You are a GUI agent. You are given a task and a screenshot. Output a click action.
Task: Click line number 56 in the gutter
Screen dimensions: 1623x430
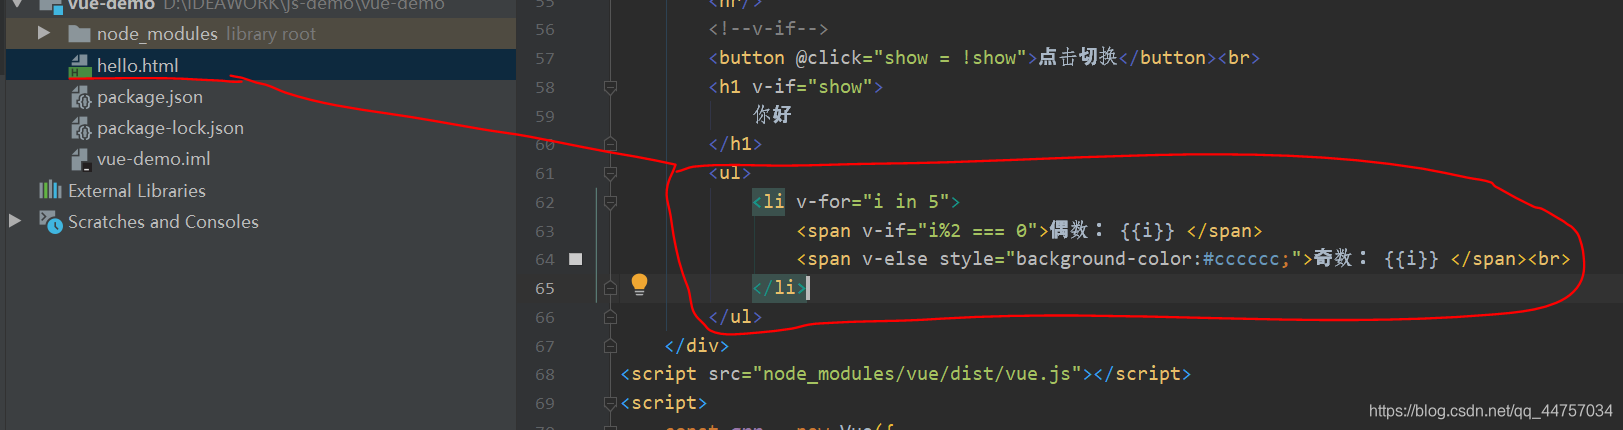tap(545, 30)
